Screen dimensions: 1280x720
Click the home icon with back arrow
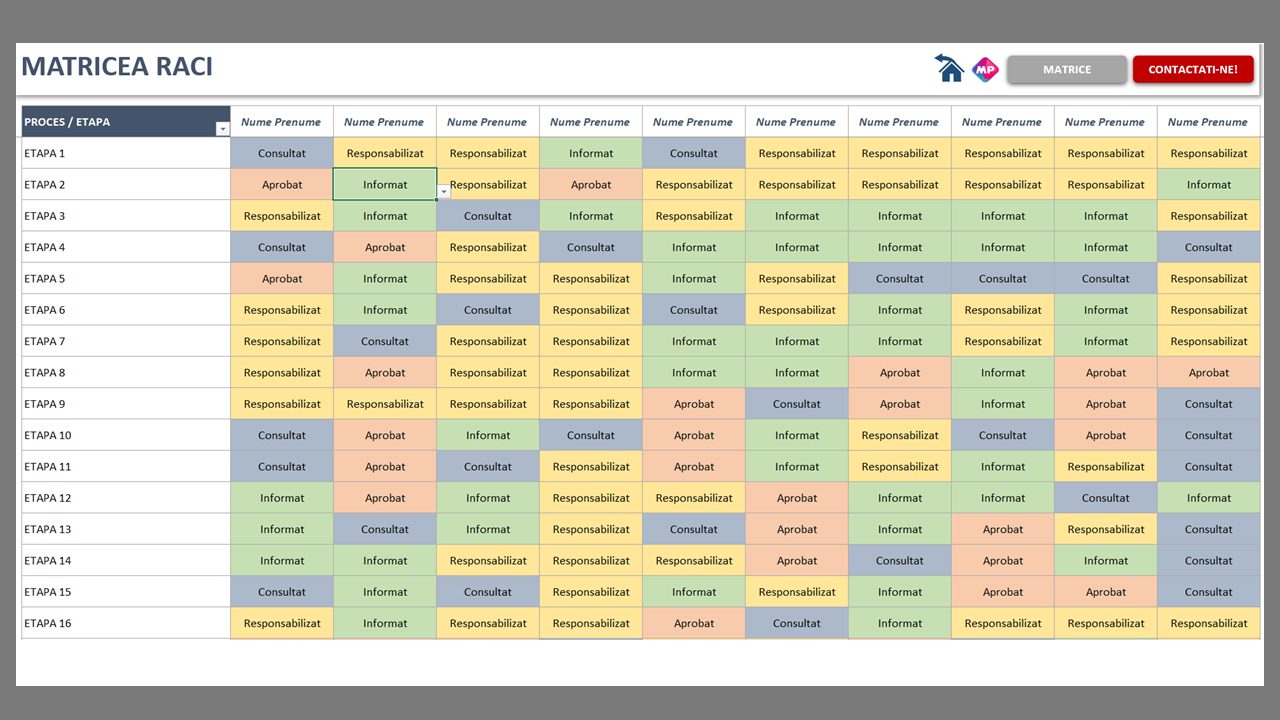(949, 68)
